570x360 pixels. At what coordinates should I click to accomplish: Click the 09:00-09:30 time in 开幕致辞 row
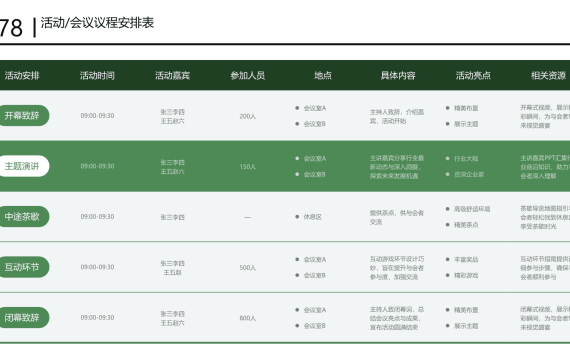tap(97, 116)
